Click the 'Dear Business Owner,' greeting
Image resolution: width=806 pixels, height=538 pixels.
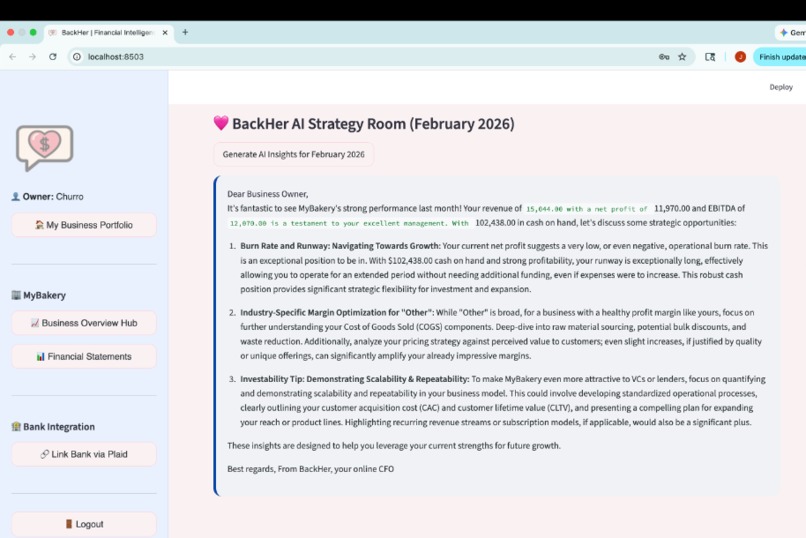click(x=268, y=194)
